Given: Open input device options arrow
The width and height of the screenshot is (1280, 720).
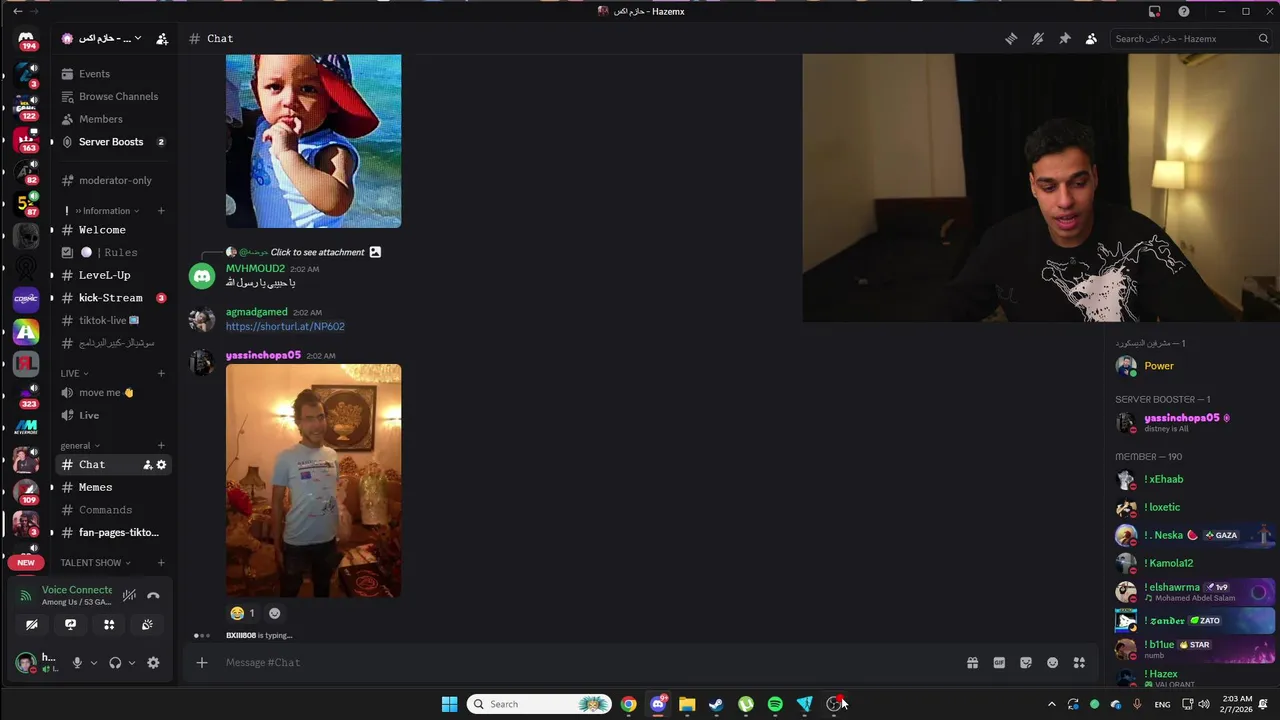Looking at the screenshot, I should click(94, 663).
